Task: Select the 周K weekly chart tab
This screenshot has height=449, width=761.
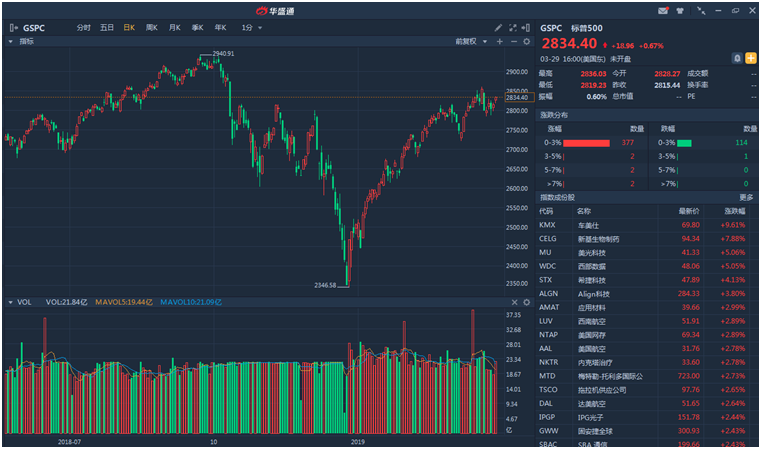Action: click(152, 28)
